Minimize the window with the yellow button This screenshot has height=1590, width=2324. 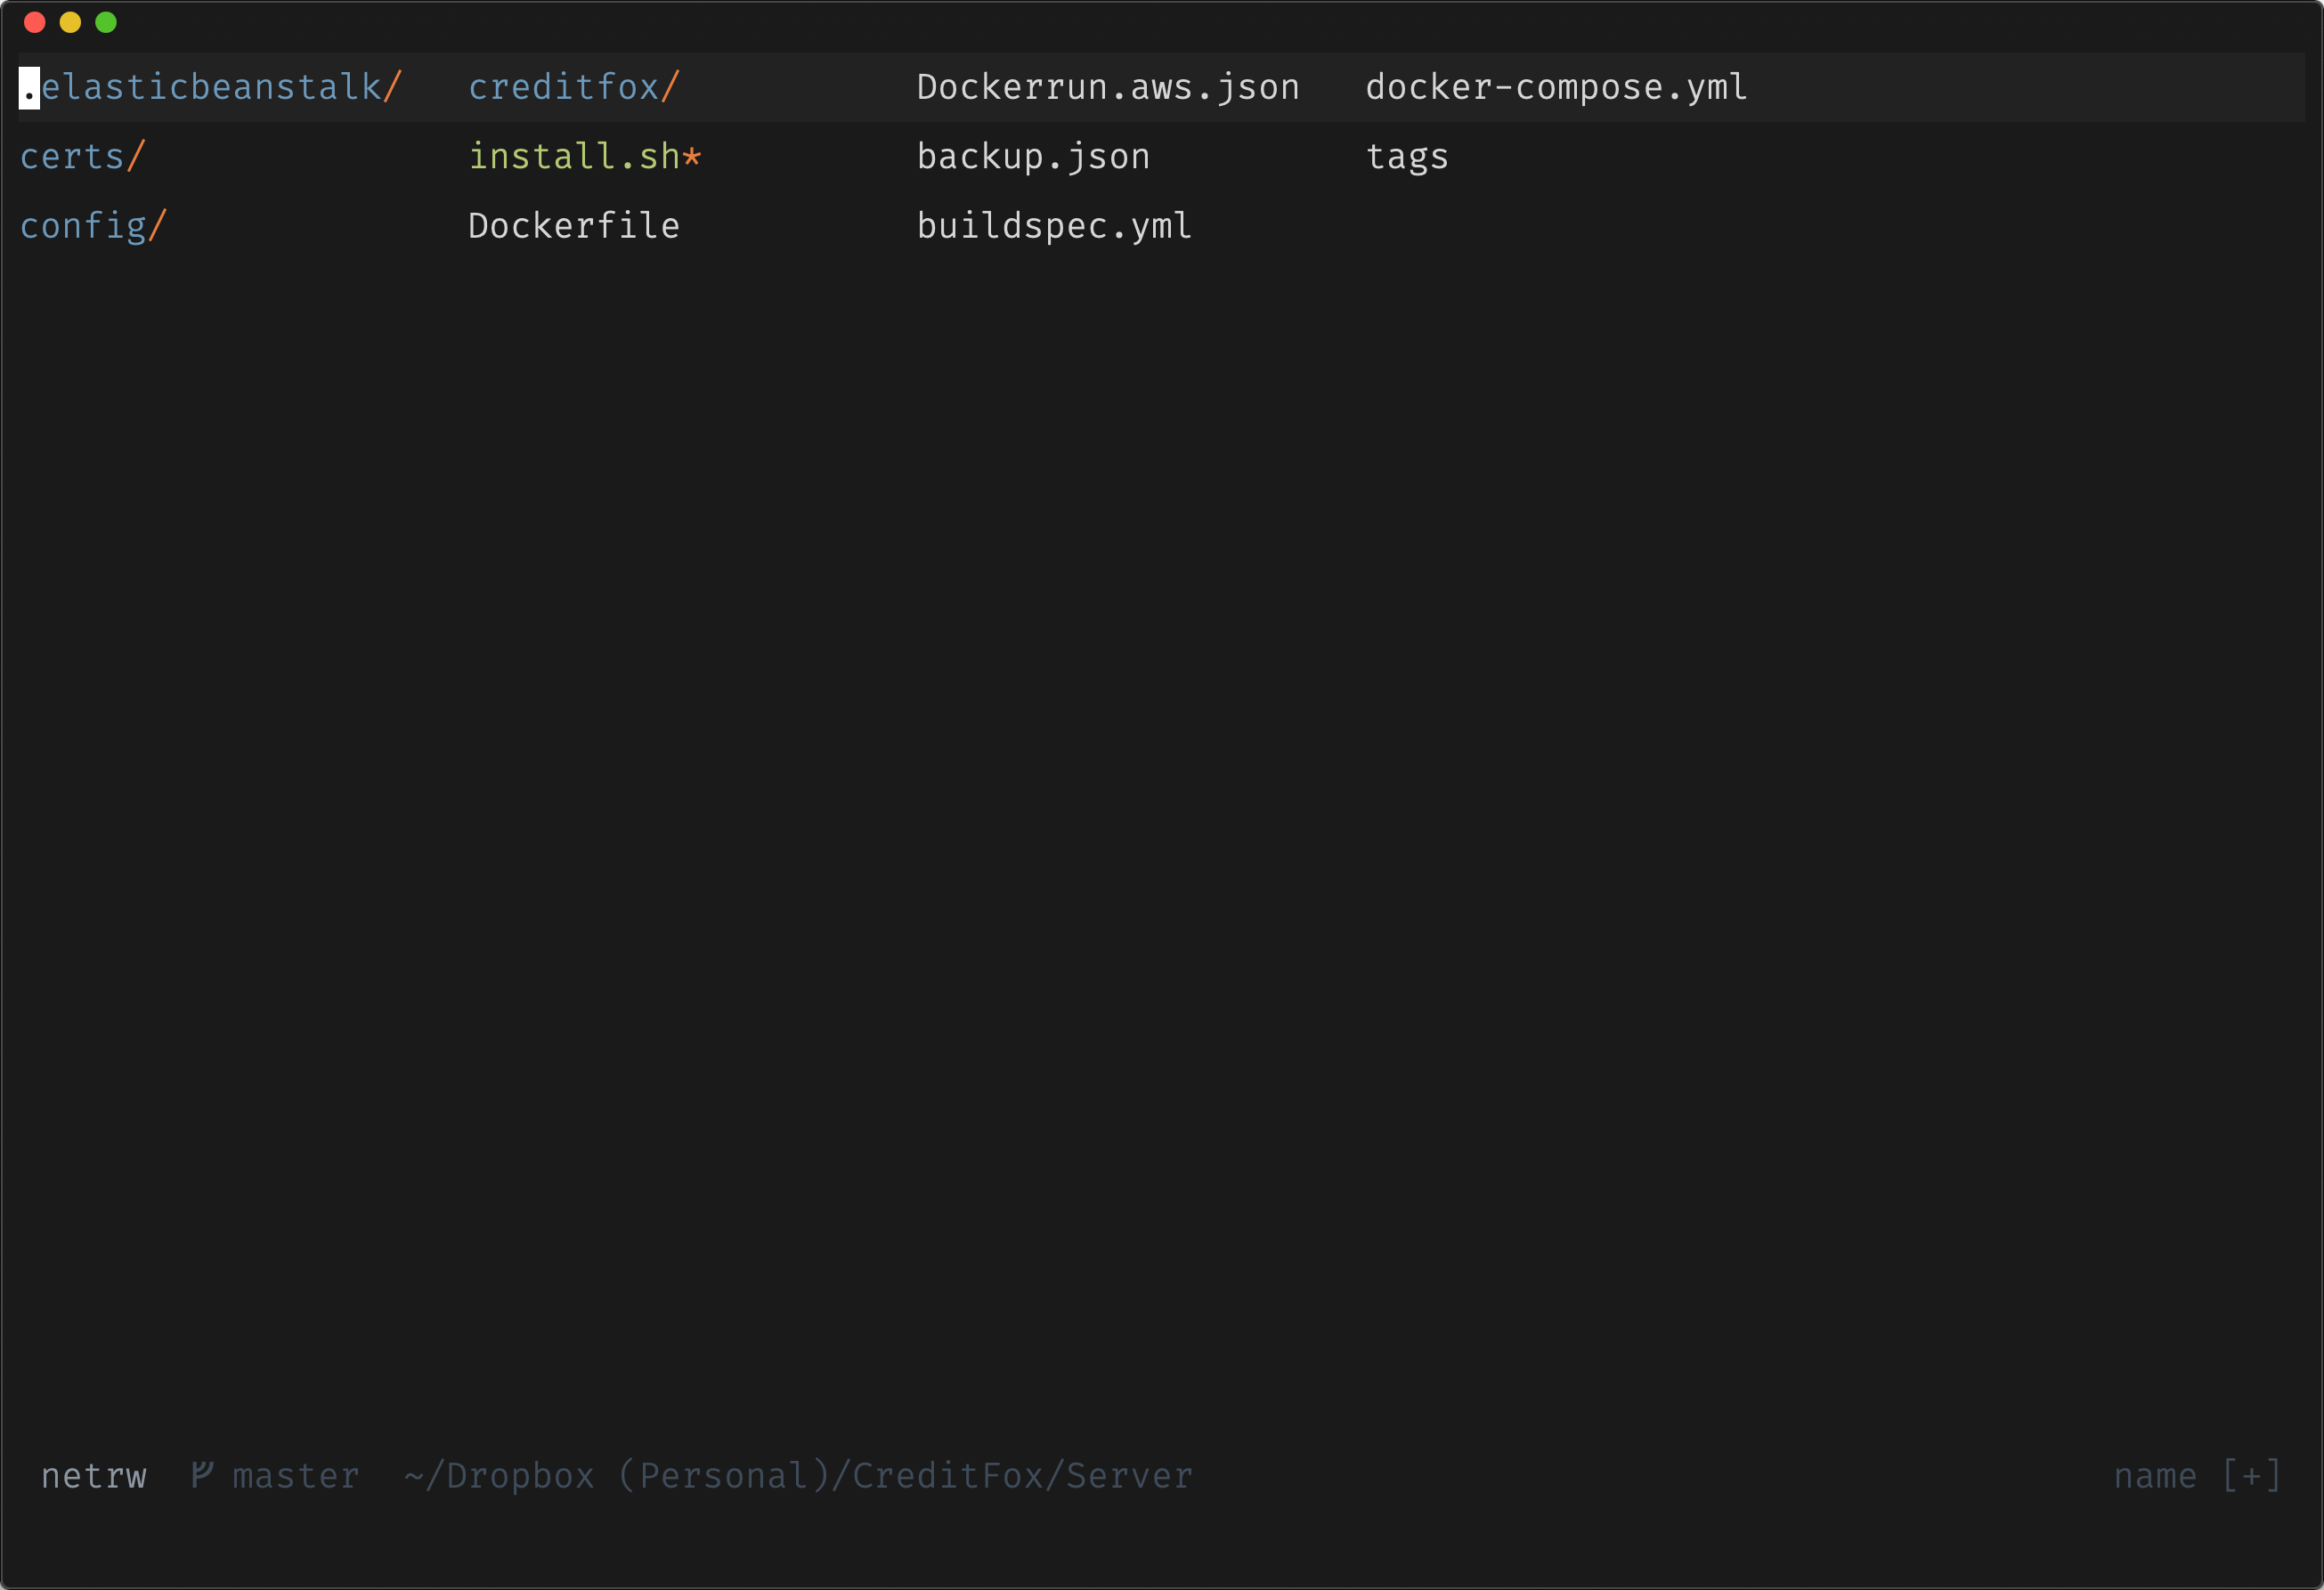[70, 22]
